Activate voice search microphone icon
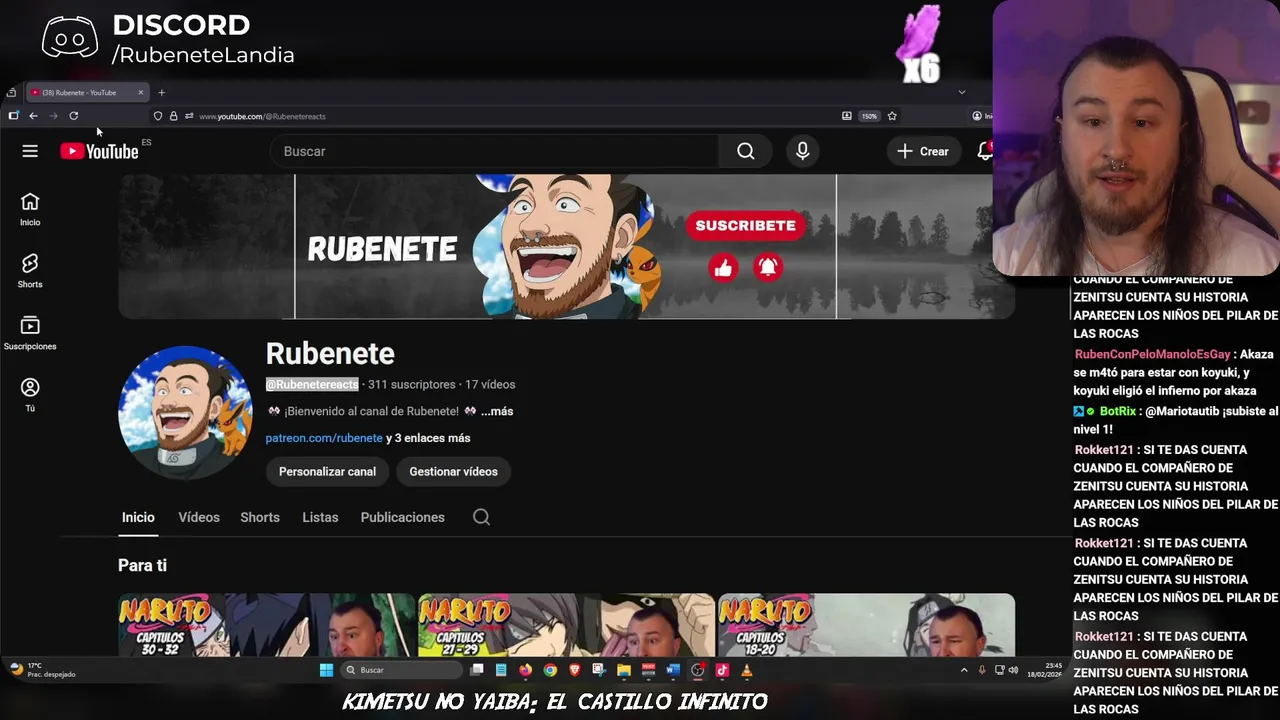 [x=802, y=151]
